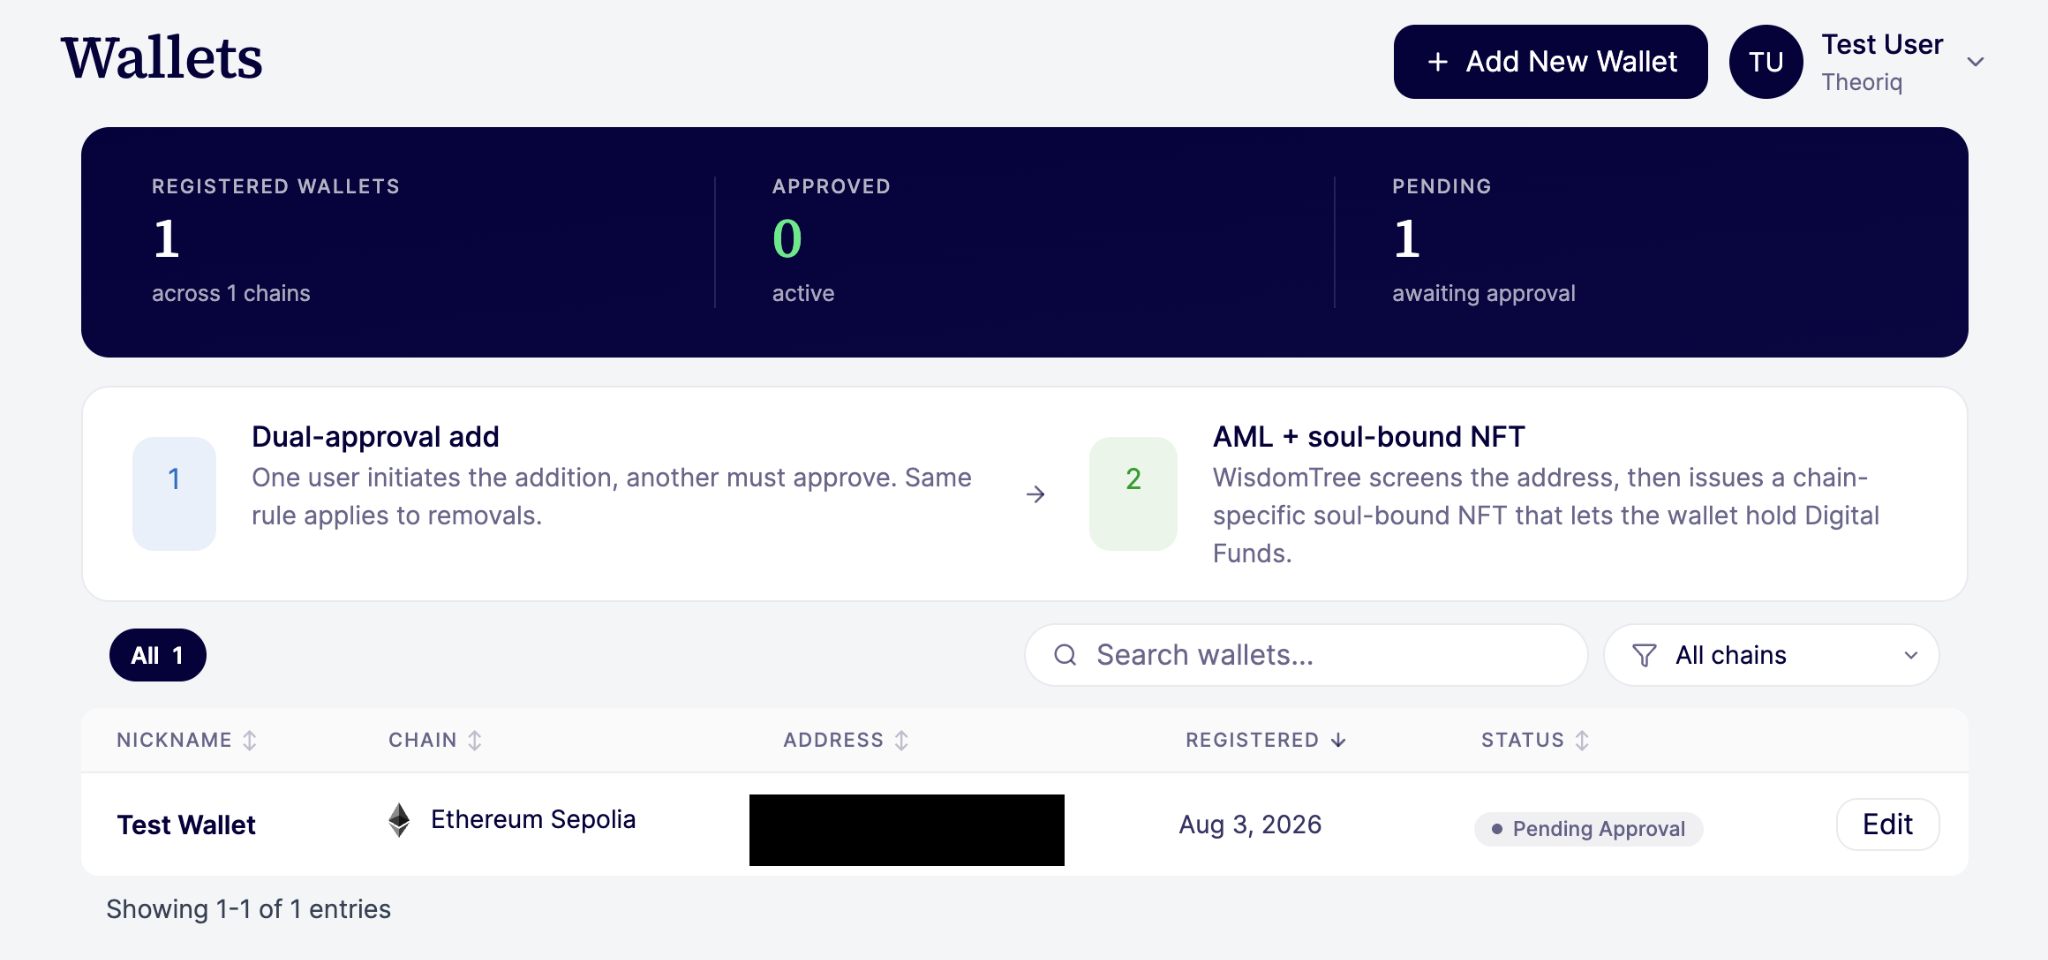The image size is (2048, 960).
Task: Sort by the Chain column arrows
Action: pyautogui.click(x=475, y=740)
